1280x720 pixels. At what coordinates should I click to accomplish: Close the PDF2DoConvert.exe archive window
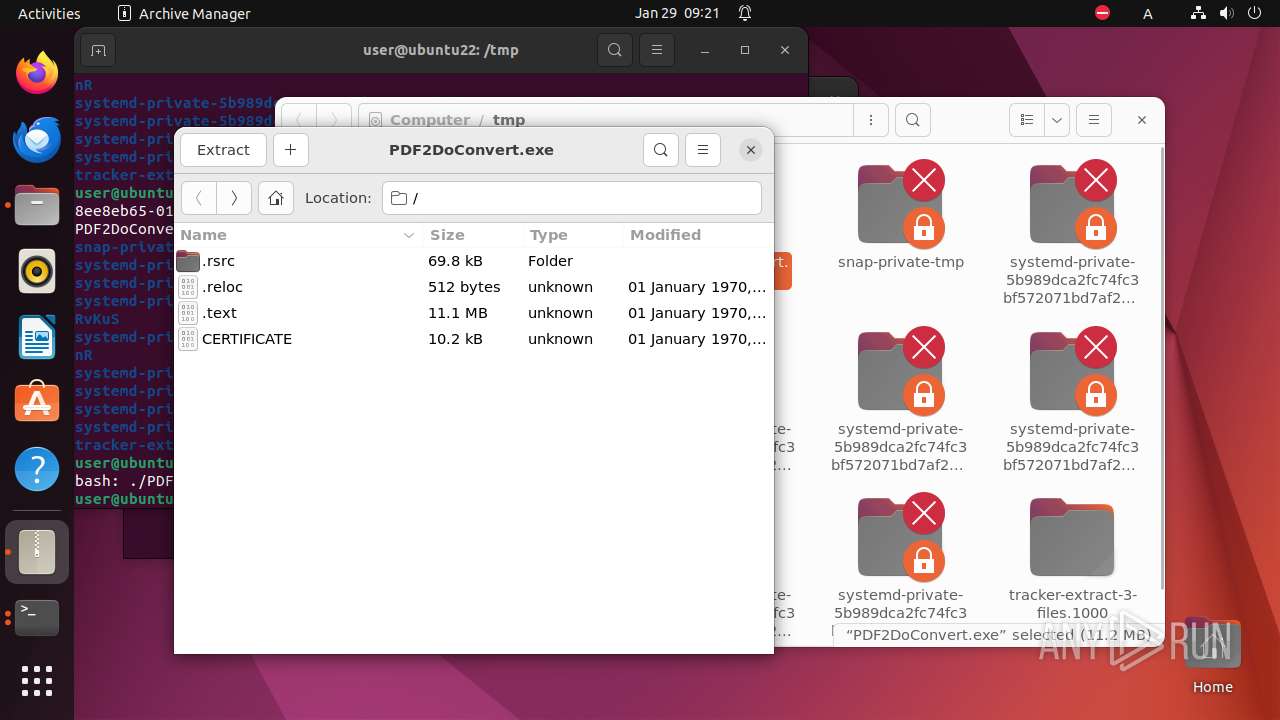point(751,150)
